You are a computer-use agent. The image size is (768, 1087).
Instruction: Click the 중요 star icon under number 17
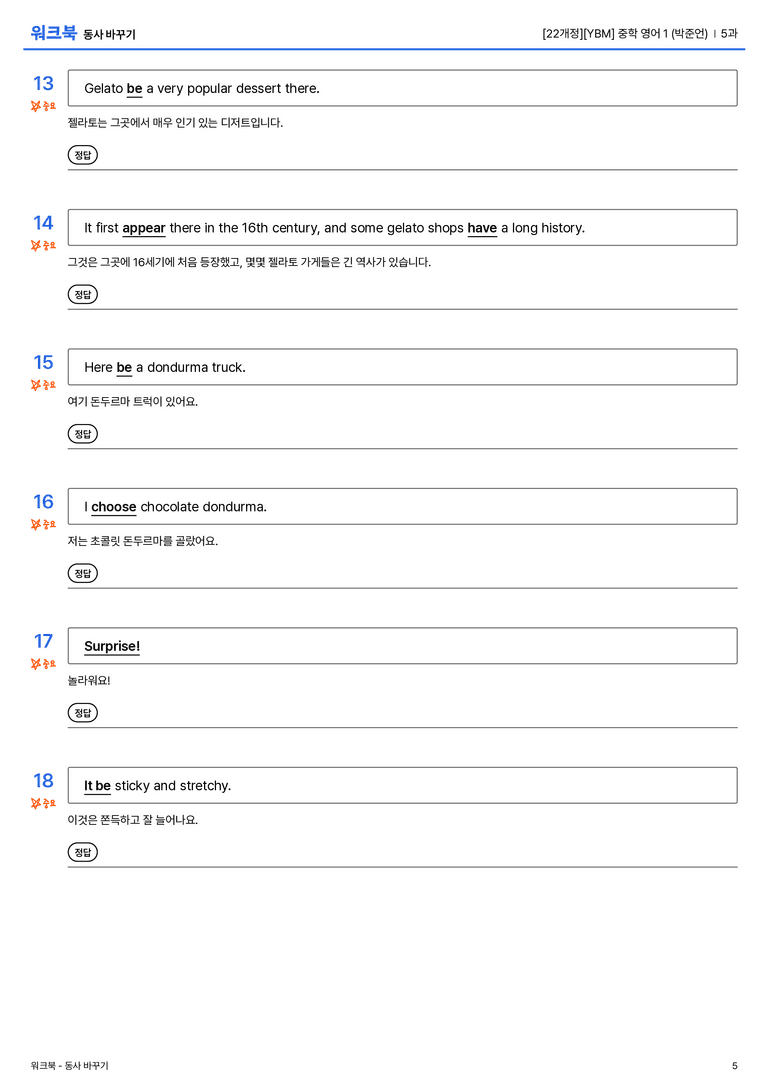click(x=36, y=663)
